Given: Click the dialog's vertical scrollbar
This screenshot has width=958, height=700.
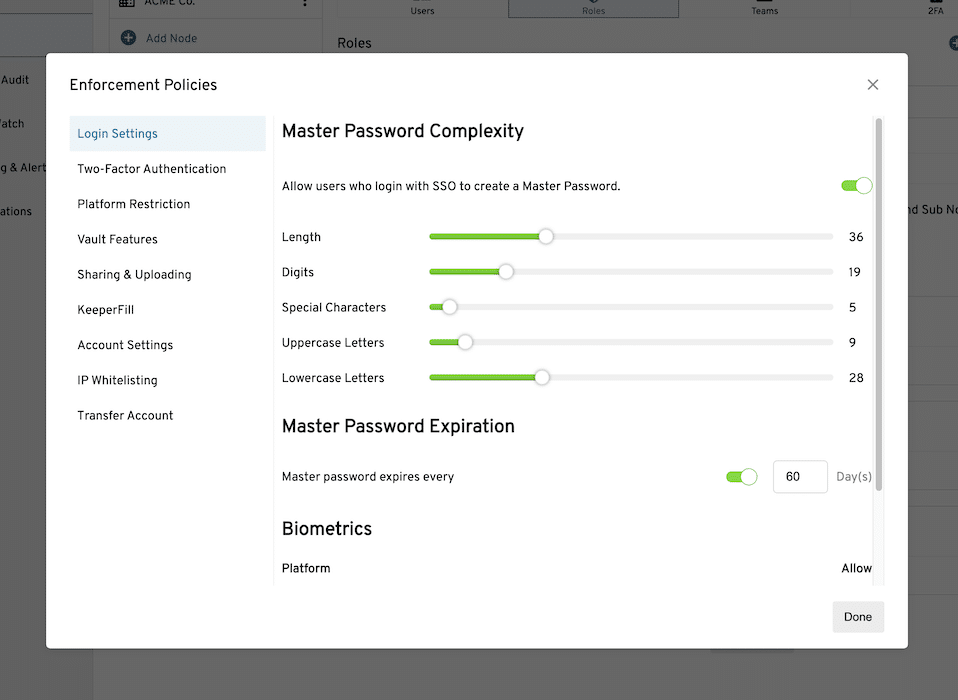Looking at the screenshot, I should tap(879, 300).
